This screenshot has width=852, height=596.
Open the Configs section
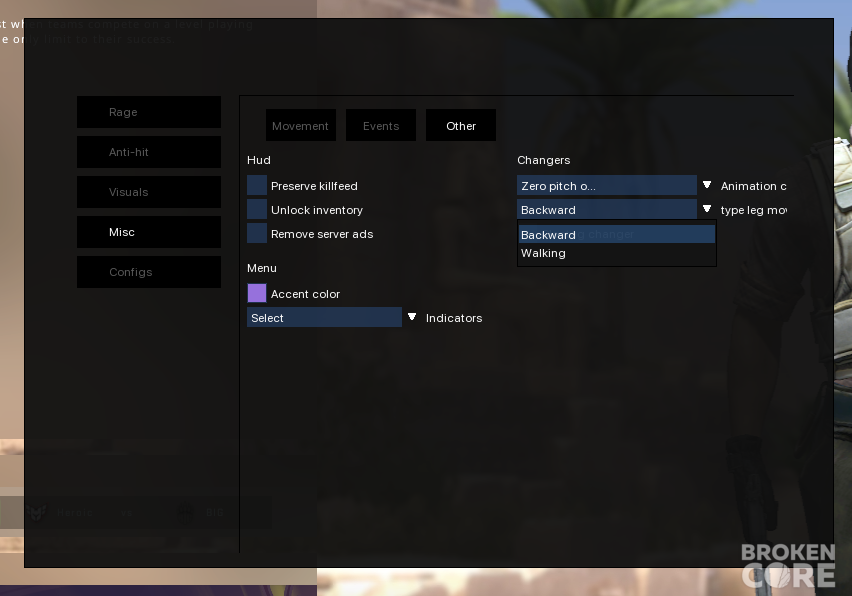[x=149, y=272]
